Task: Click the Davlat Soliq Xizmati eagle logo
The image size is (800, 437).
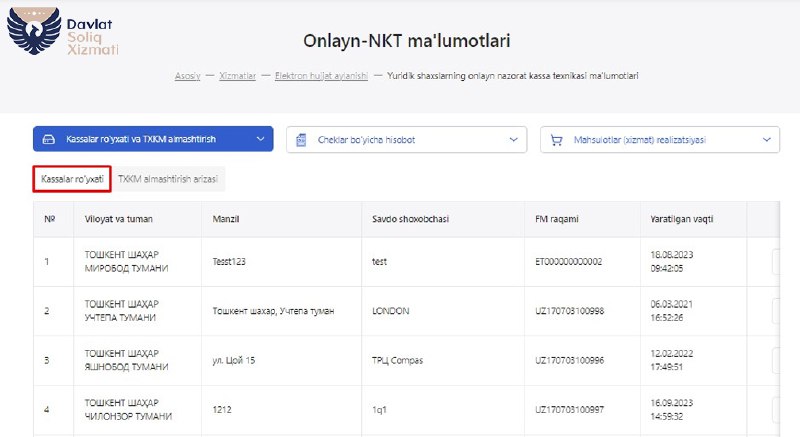Action: point(33,32)
